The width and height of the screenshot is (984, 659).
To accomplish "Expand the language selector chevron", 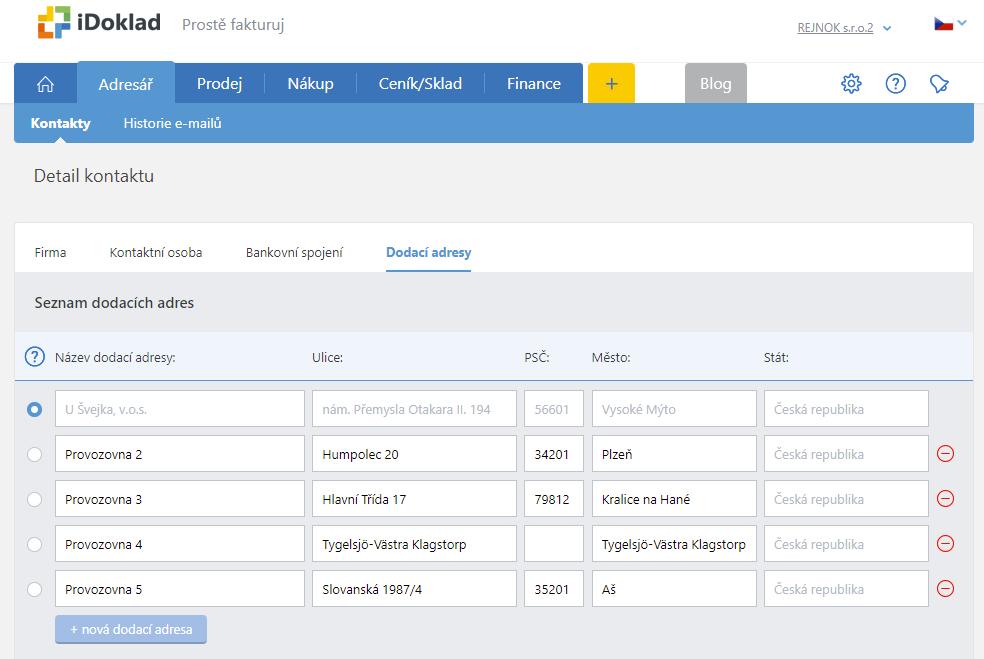I will click(962, 23).
